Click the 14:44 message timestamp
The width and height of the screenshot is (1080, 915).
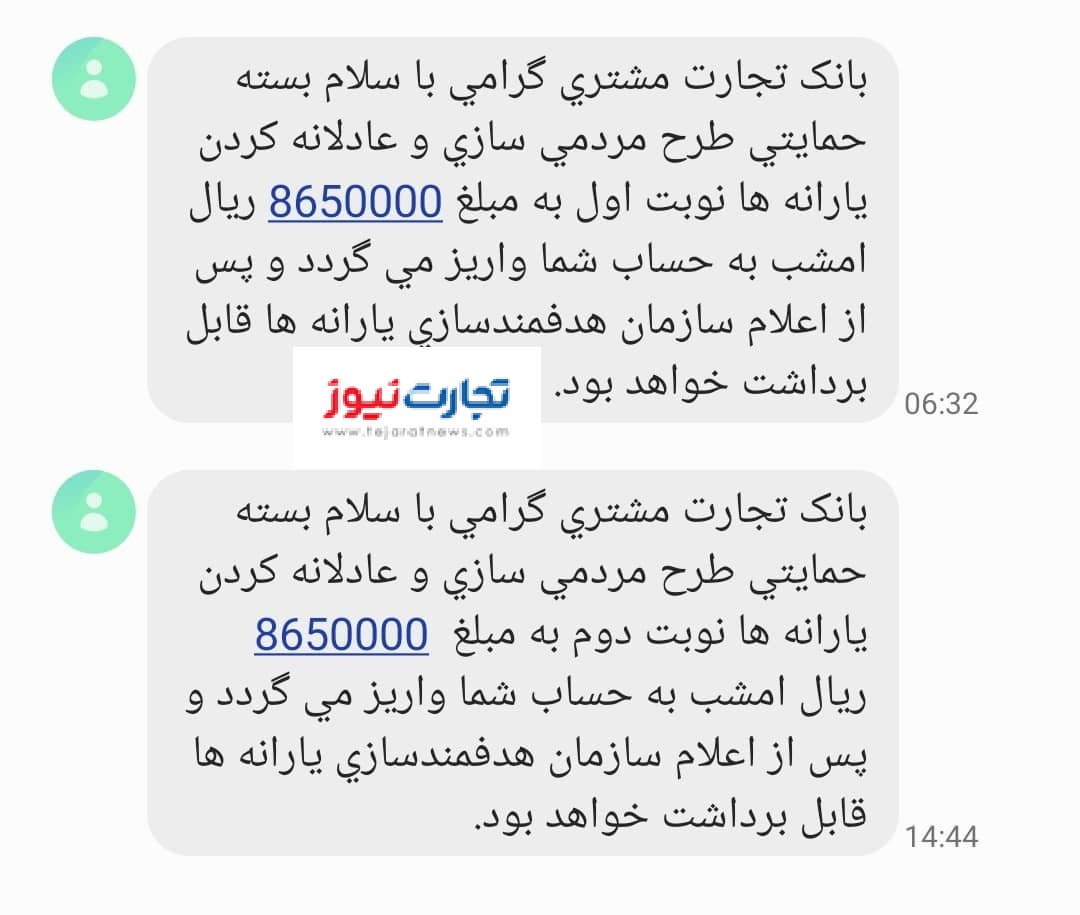(941, 837)
